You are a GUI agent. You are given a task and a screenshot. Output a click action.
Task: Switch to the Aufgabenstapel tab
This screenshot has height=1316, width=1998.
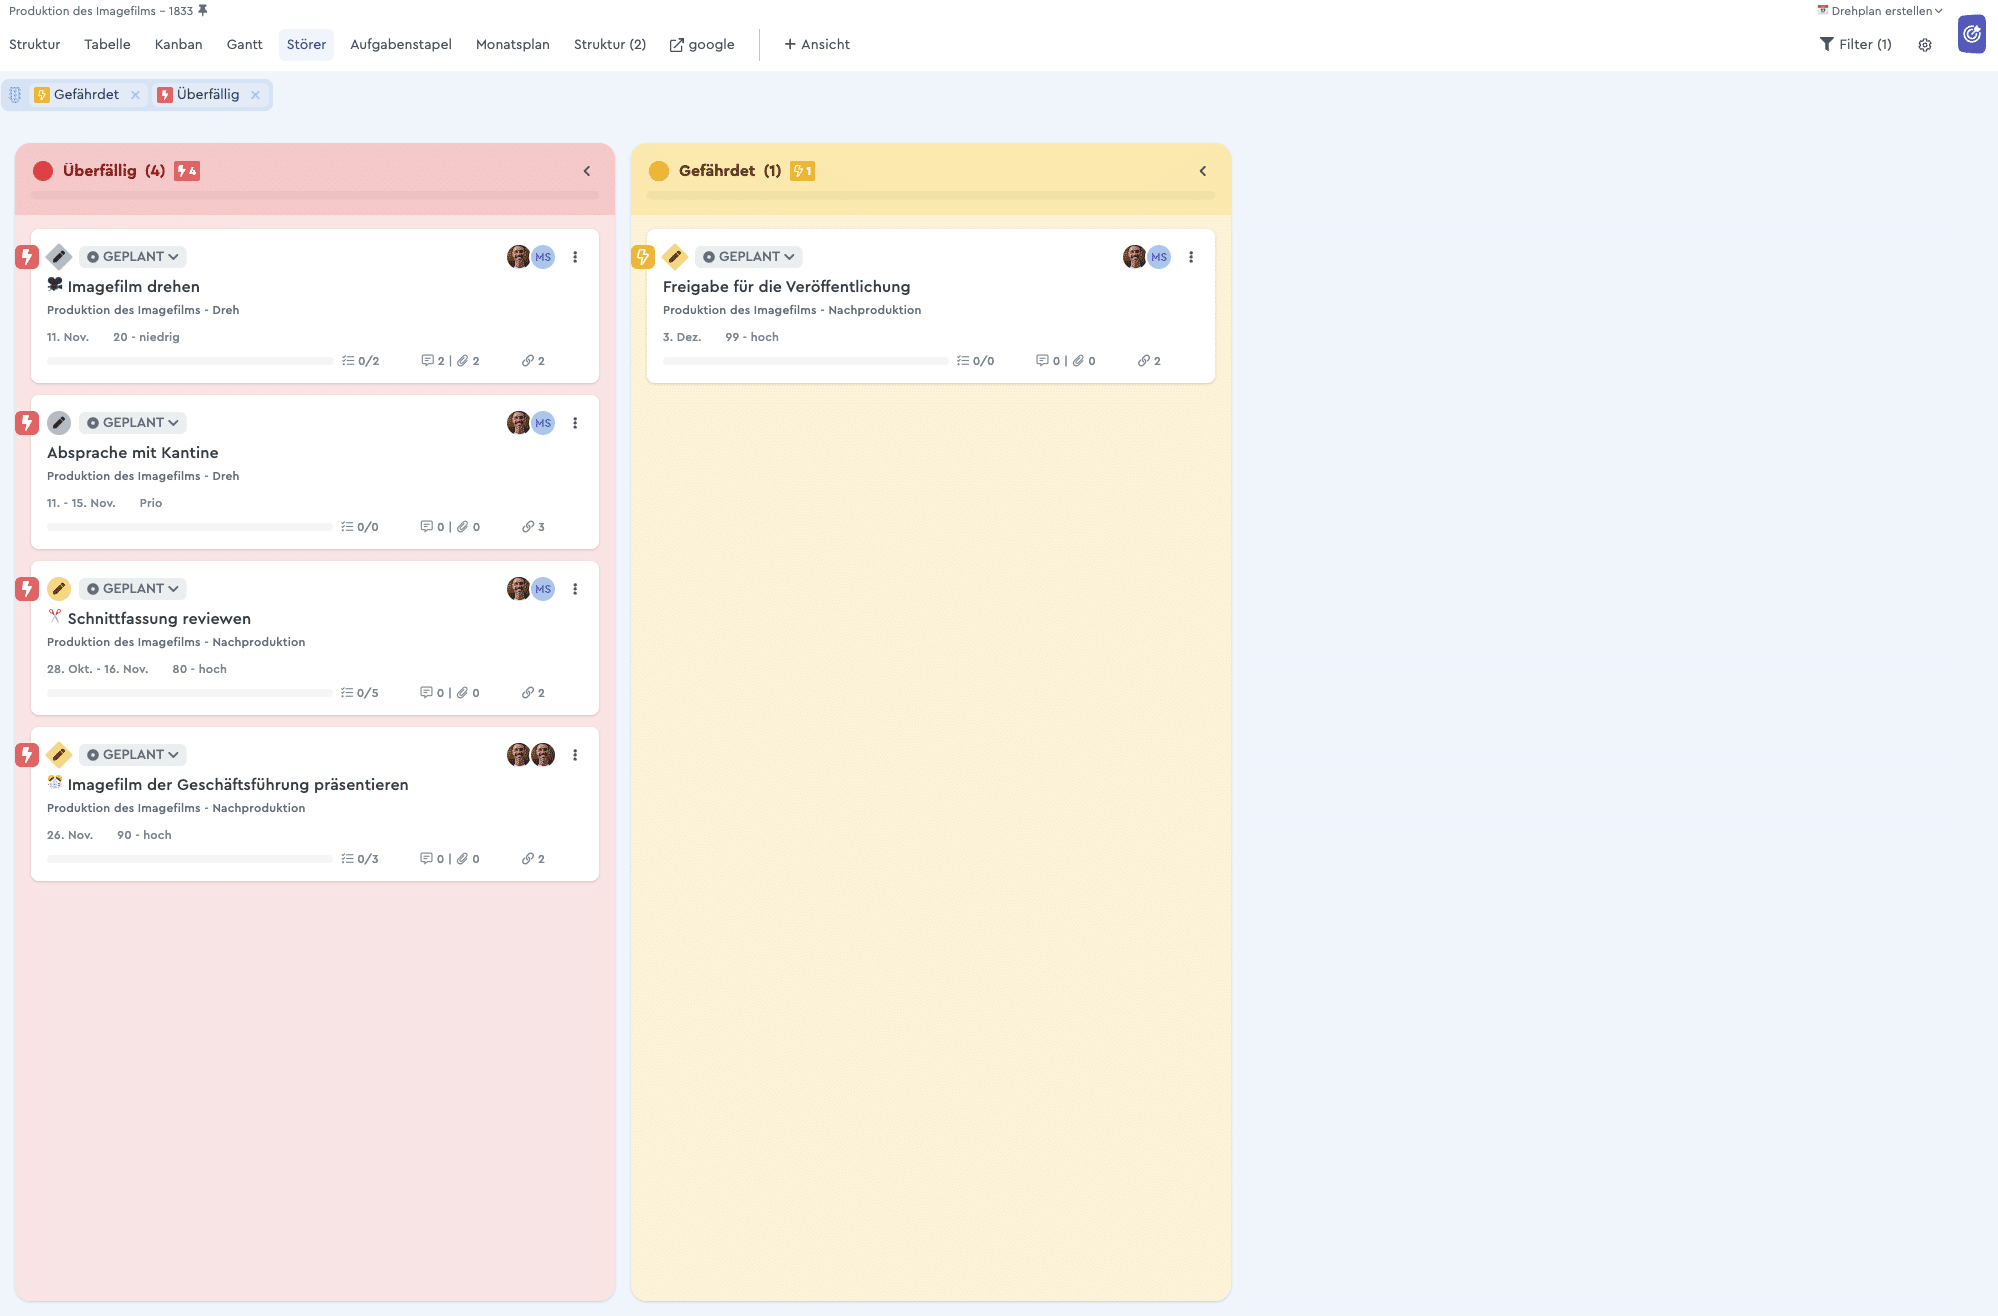[x=401, y=45]
